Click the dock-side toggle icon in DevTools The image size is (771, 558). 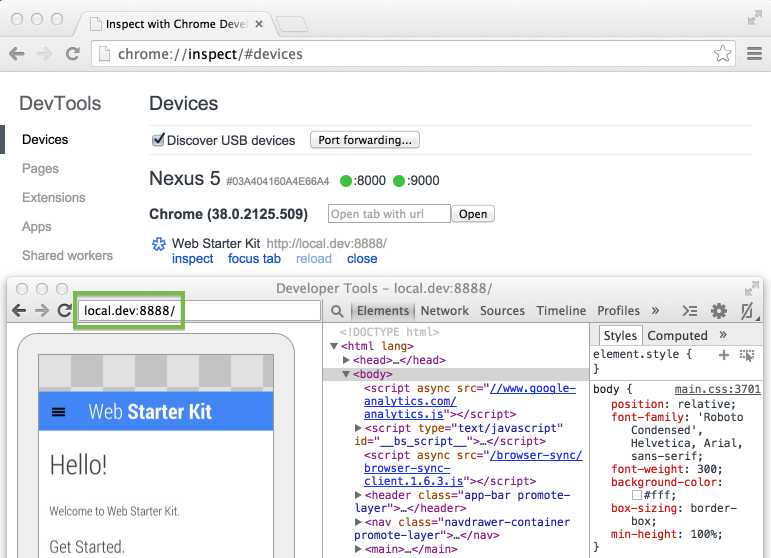[747, 311]
